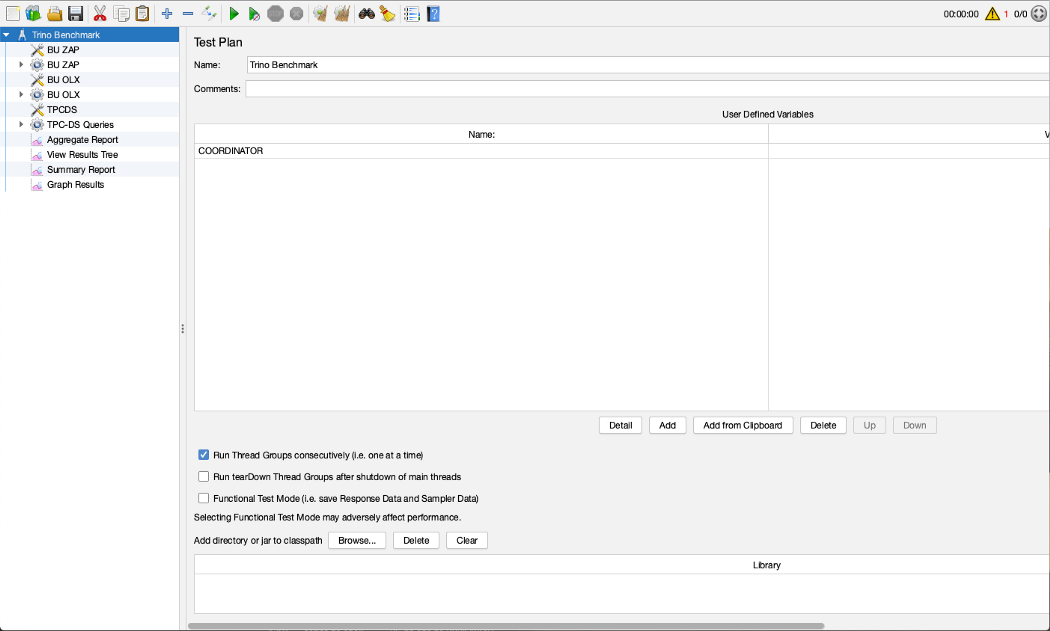Toggle Run Thread Groups consecutively checkbox
Image resolution: width=1050 pixels, height=631 pixels.
(204, 455)
